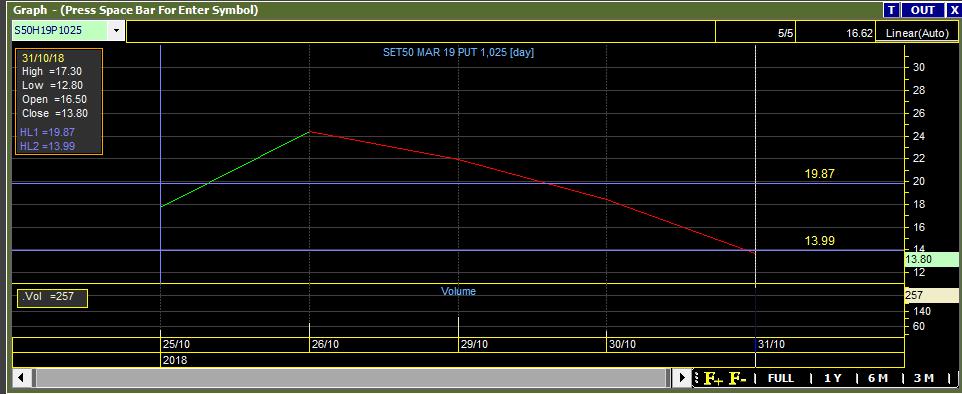Click the 13.99 horizontal line label
Image resolution: width=962 pixels, height=394 pixels.
tap(820, 241)
